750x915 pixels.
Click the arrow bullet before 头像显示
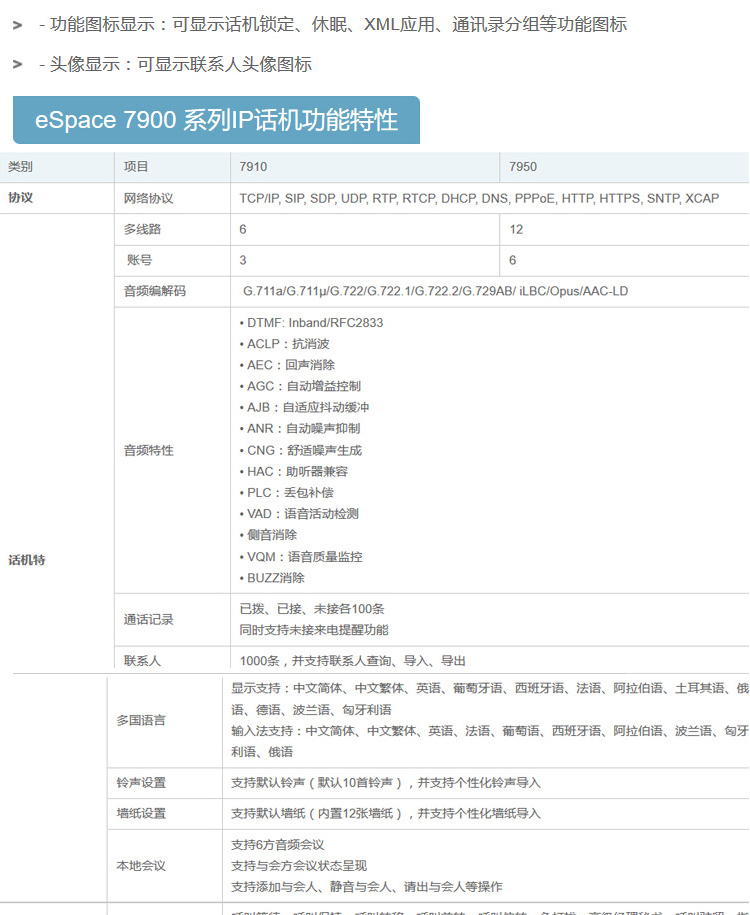click(17, 65)
